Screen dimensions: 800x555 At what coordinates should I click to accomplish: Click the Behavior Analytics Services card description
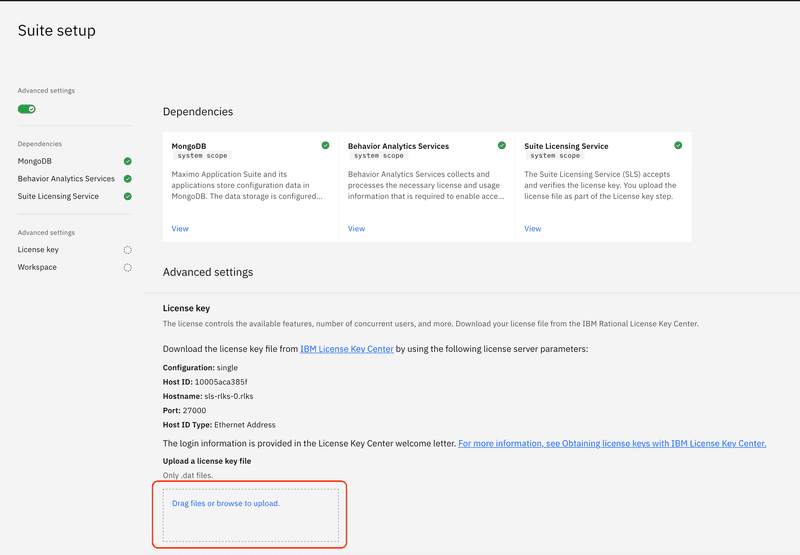coord(426,185)
